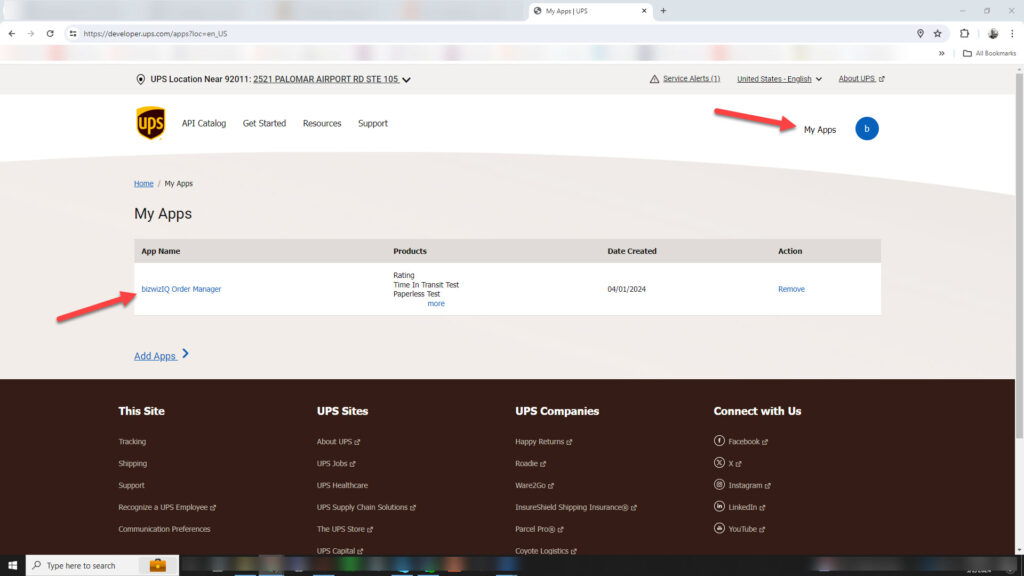Screen dimensions: 1024x576
Task: Open the All Bookmarks folder
Action: (x=989, y=54)
